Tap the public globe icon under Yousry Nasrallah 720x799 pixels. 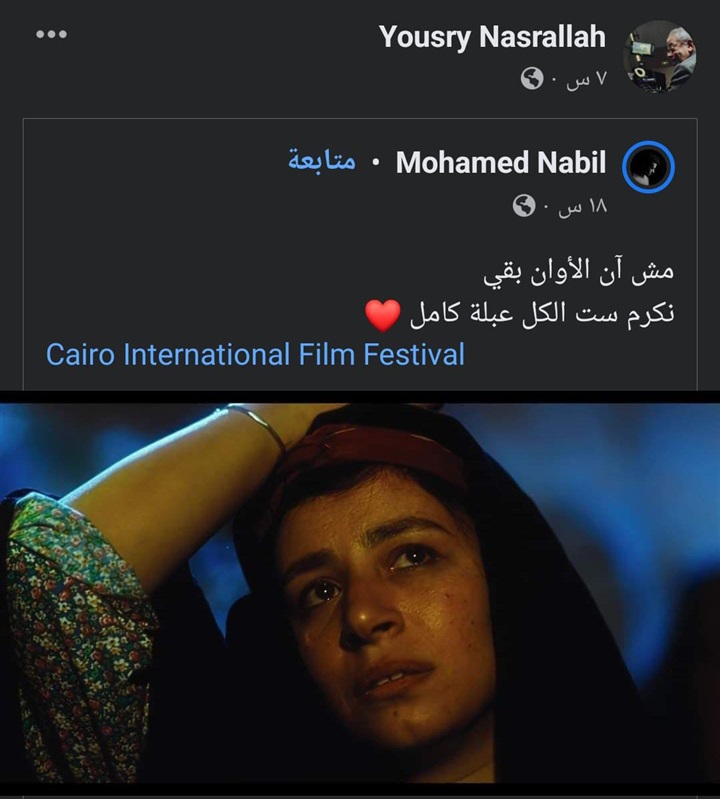(x=532, y=79)
